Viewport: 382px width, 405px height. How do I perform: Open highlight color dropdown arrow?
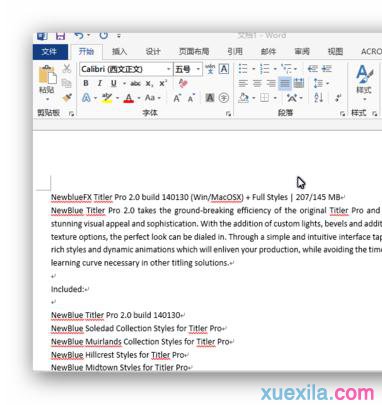117,98
